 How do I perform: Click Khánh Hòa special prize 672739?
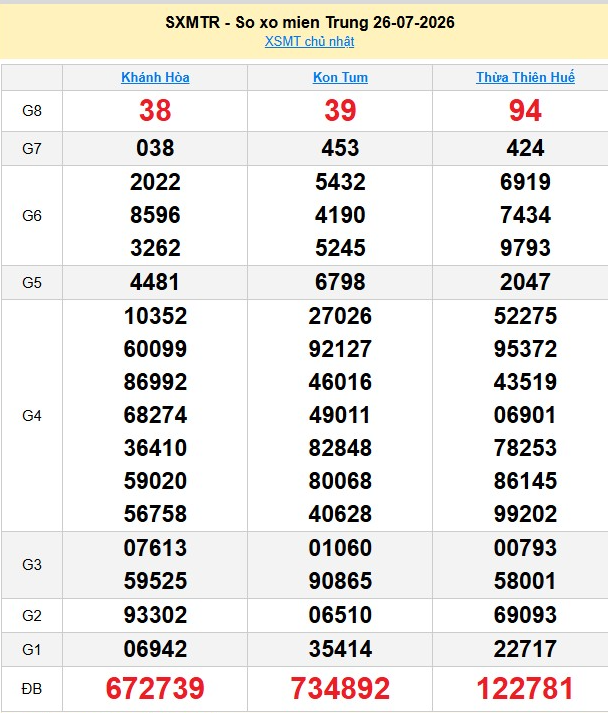(155, 688)
